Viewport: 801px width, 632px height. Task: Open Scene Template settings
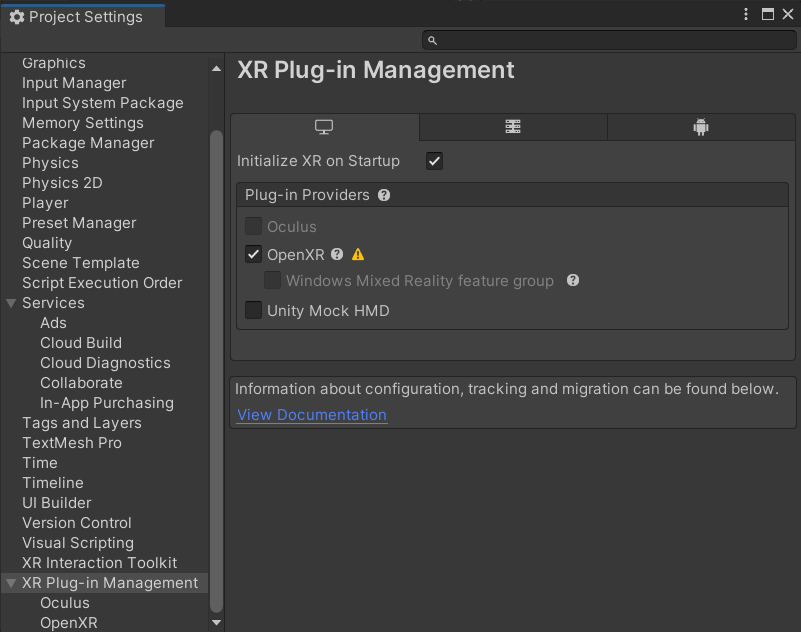tap(81, 263)
